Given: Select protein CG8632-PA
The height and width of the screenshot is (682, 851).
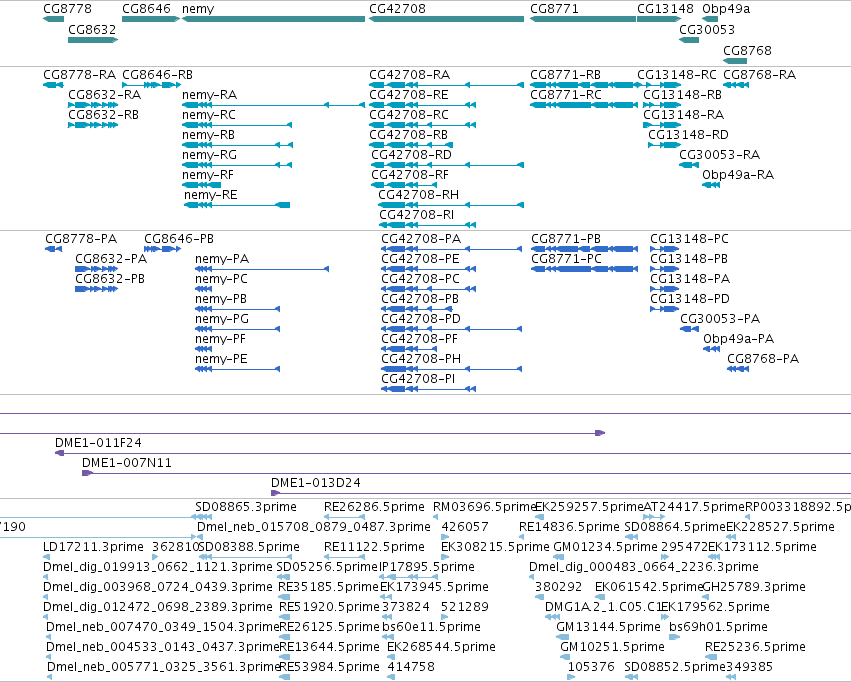Looking at the screenshot, I should click(x=96, y=269).
